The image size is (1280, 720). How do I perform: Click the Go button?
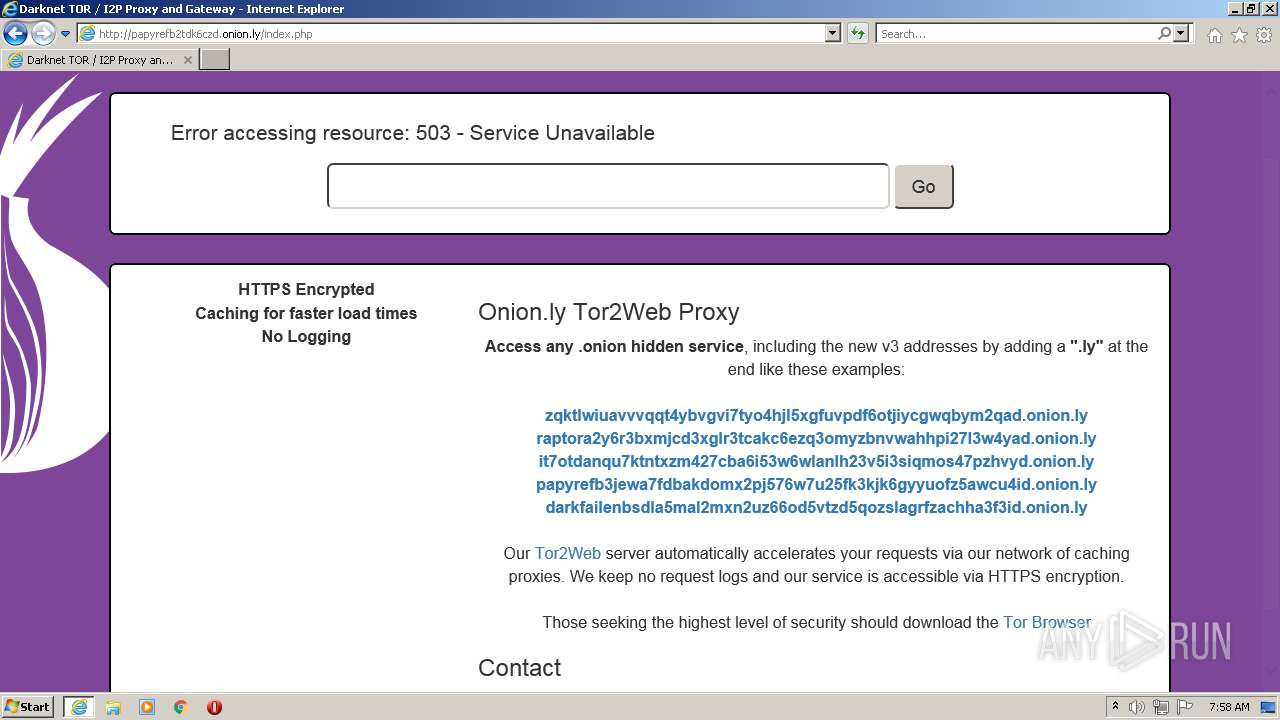coord(924,187)
